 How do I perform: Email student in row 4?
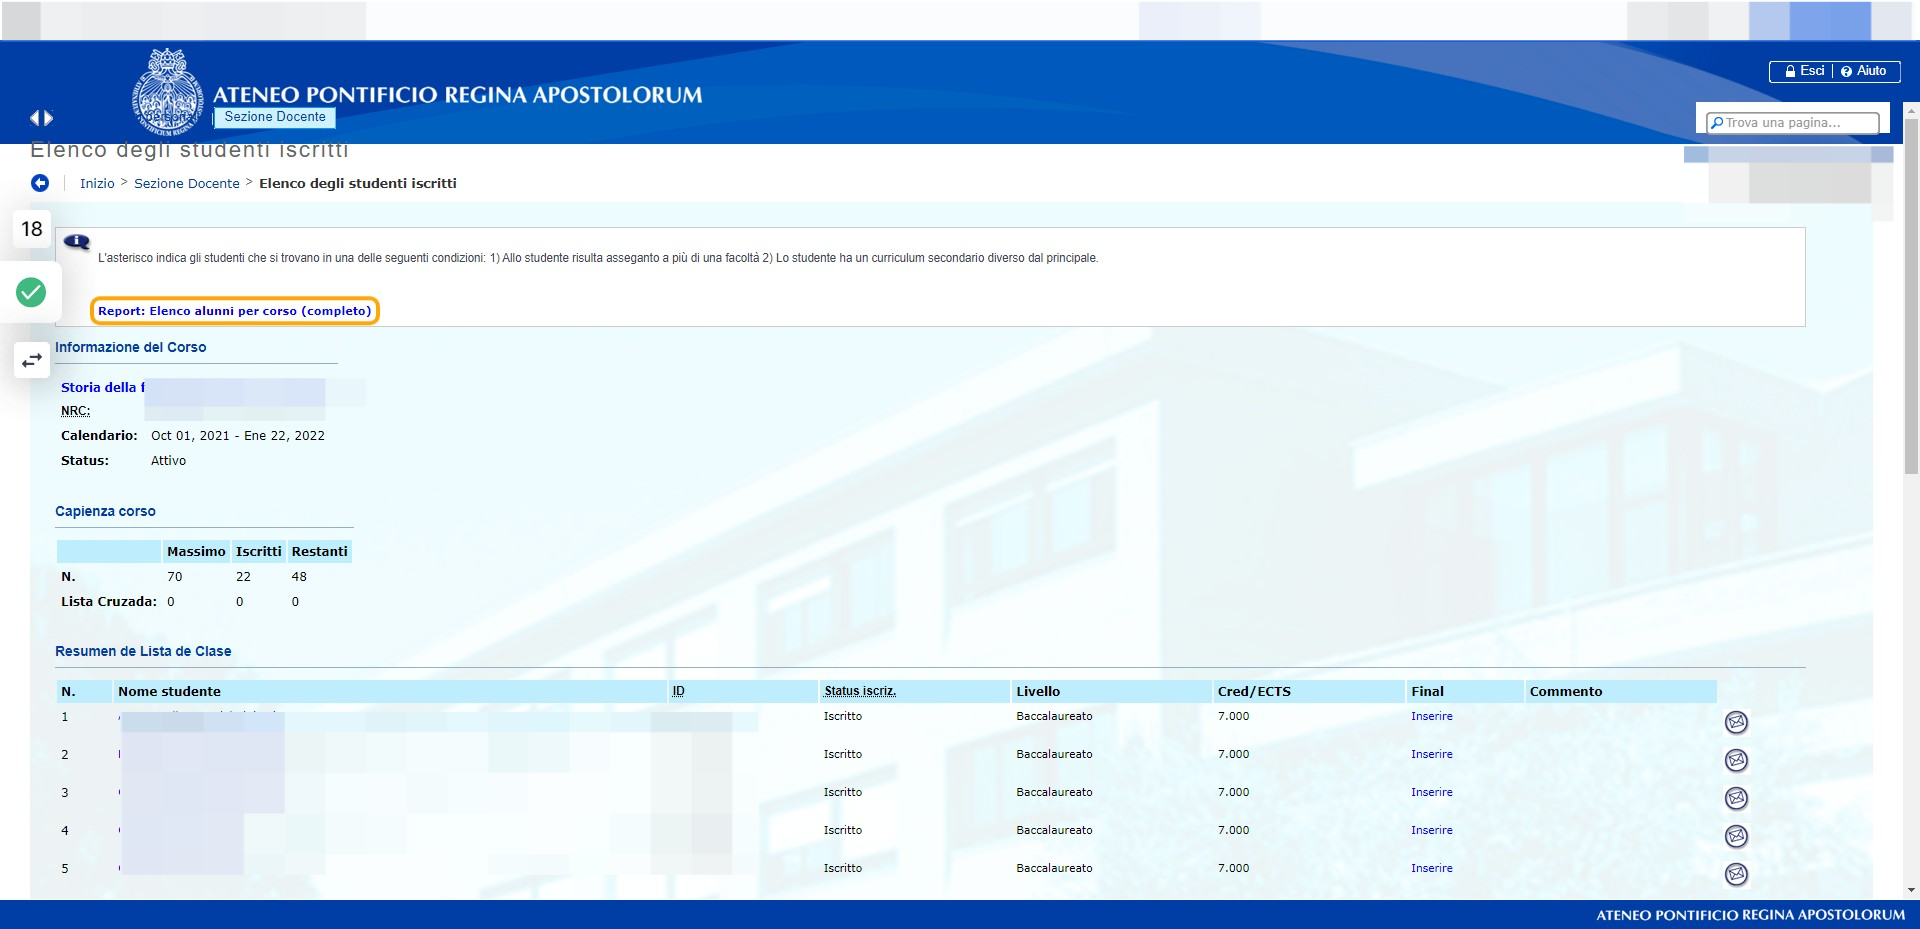(x=1737, y=836)
